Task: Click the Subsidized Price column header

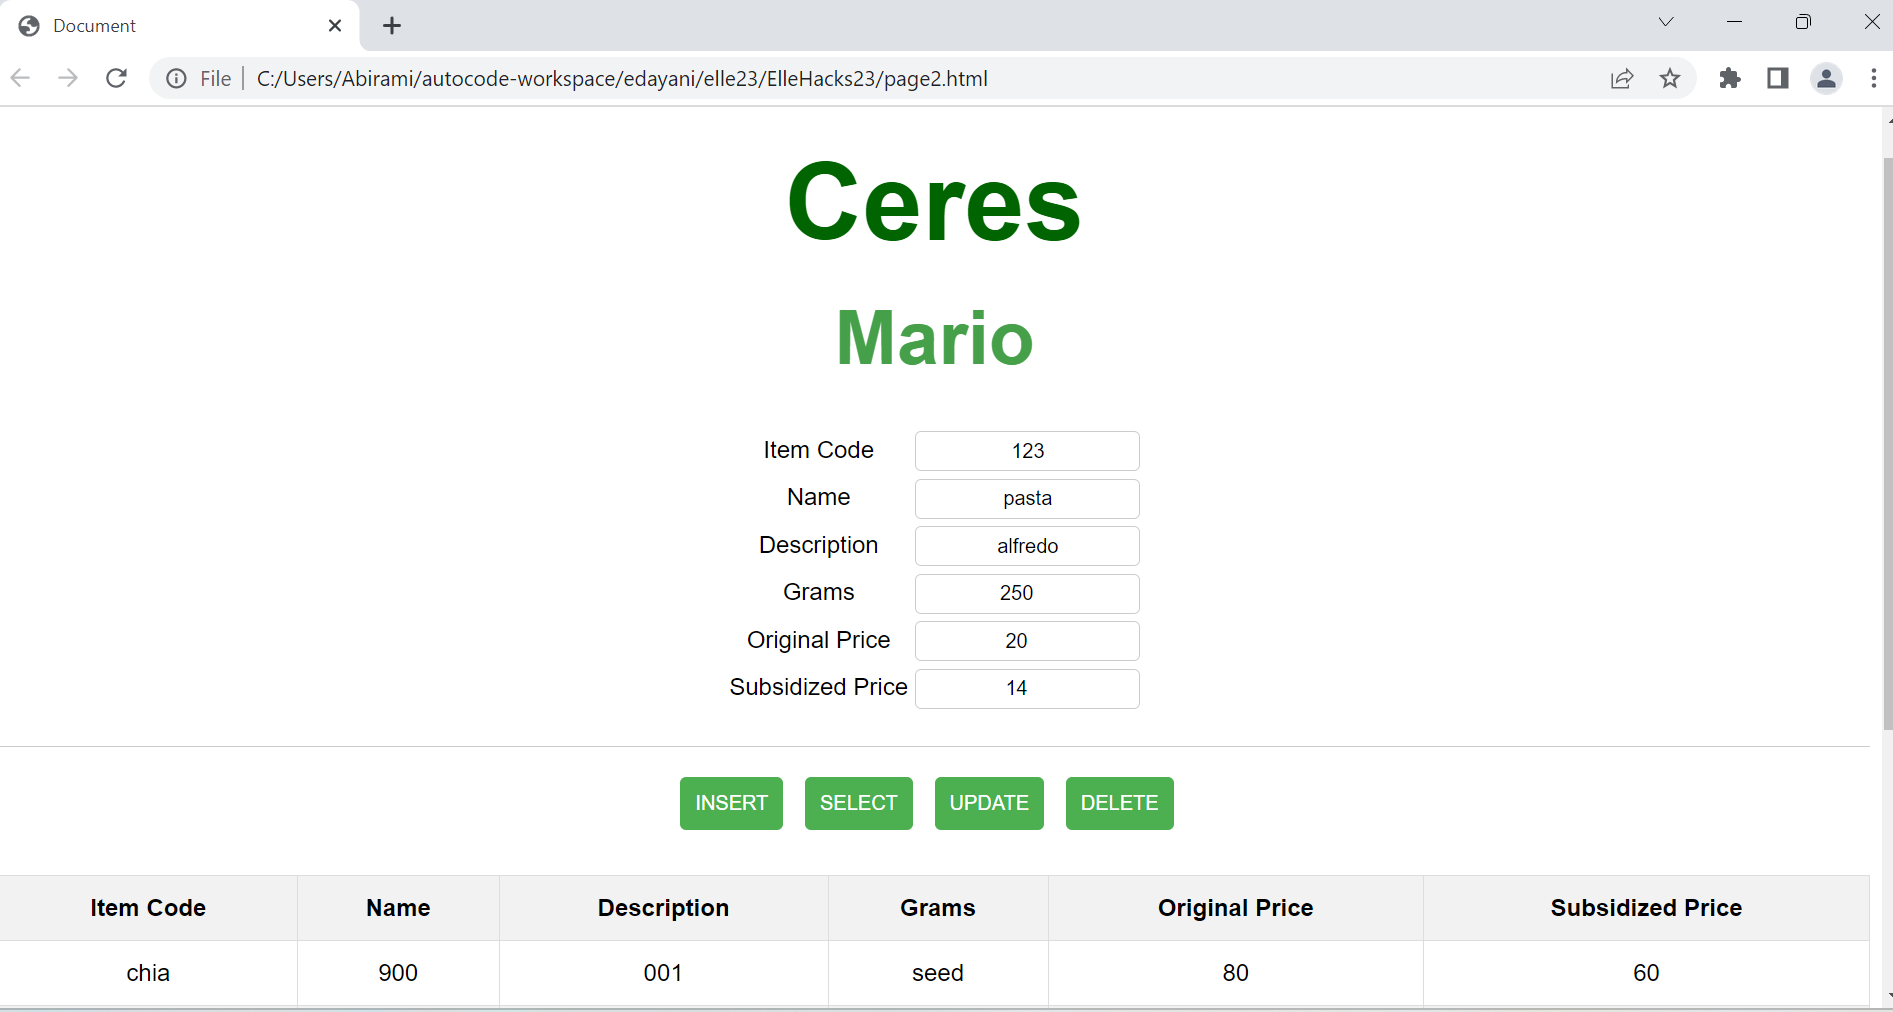Action: tap(1646, 908)
